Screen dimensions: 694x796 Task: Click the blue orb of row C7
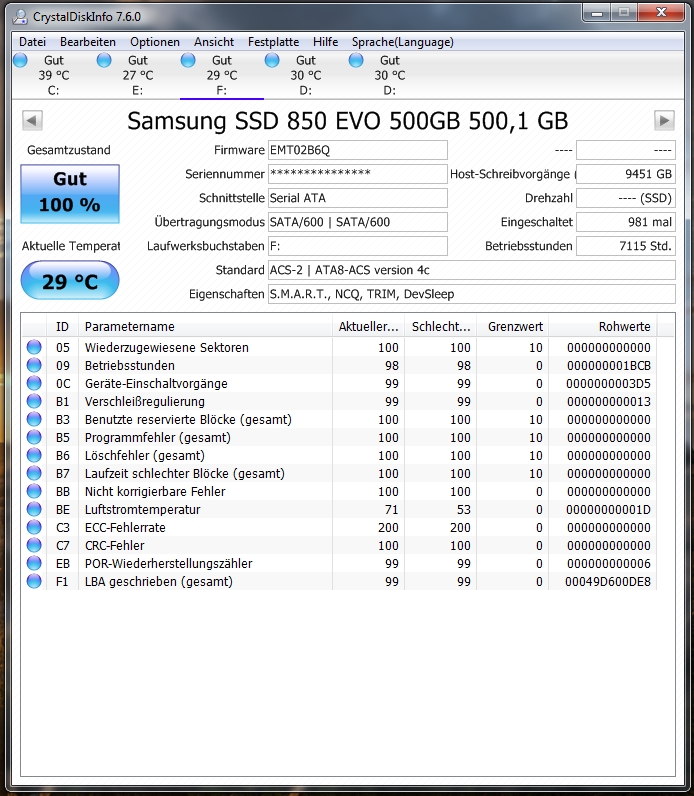[34, 545]
